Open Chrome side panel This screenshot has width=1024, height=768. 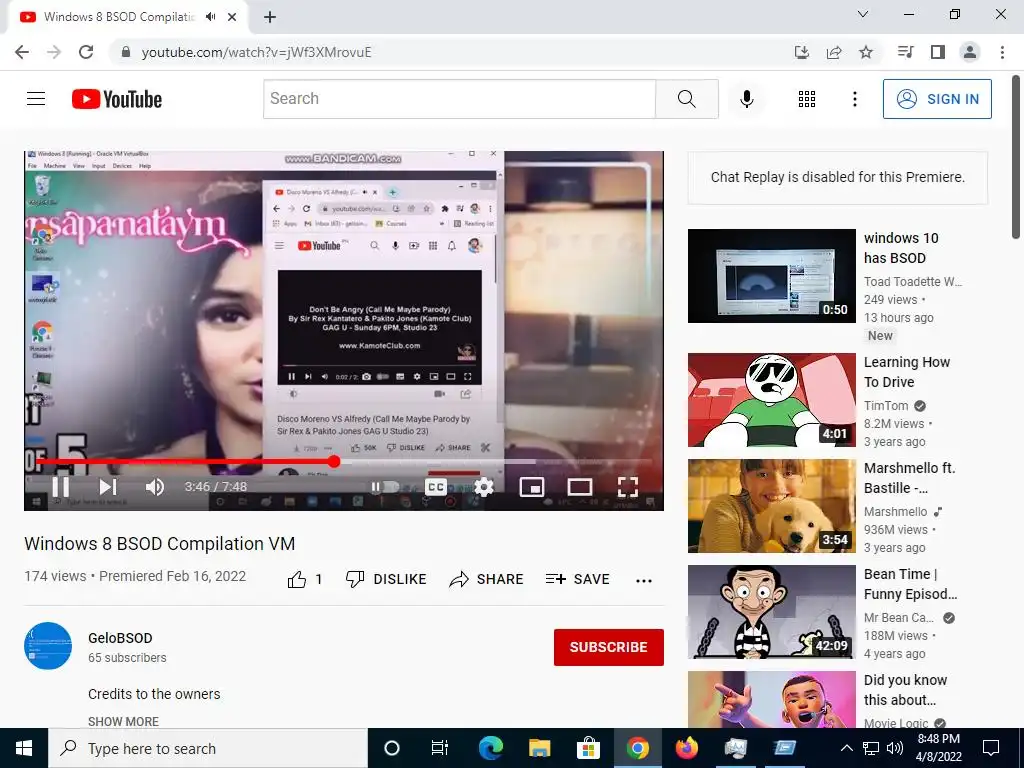pyautogui.click(x=938, y=52)
